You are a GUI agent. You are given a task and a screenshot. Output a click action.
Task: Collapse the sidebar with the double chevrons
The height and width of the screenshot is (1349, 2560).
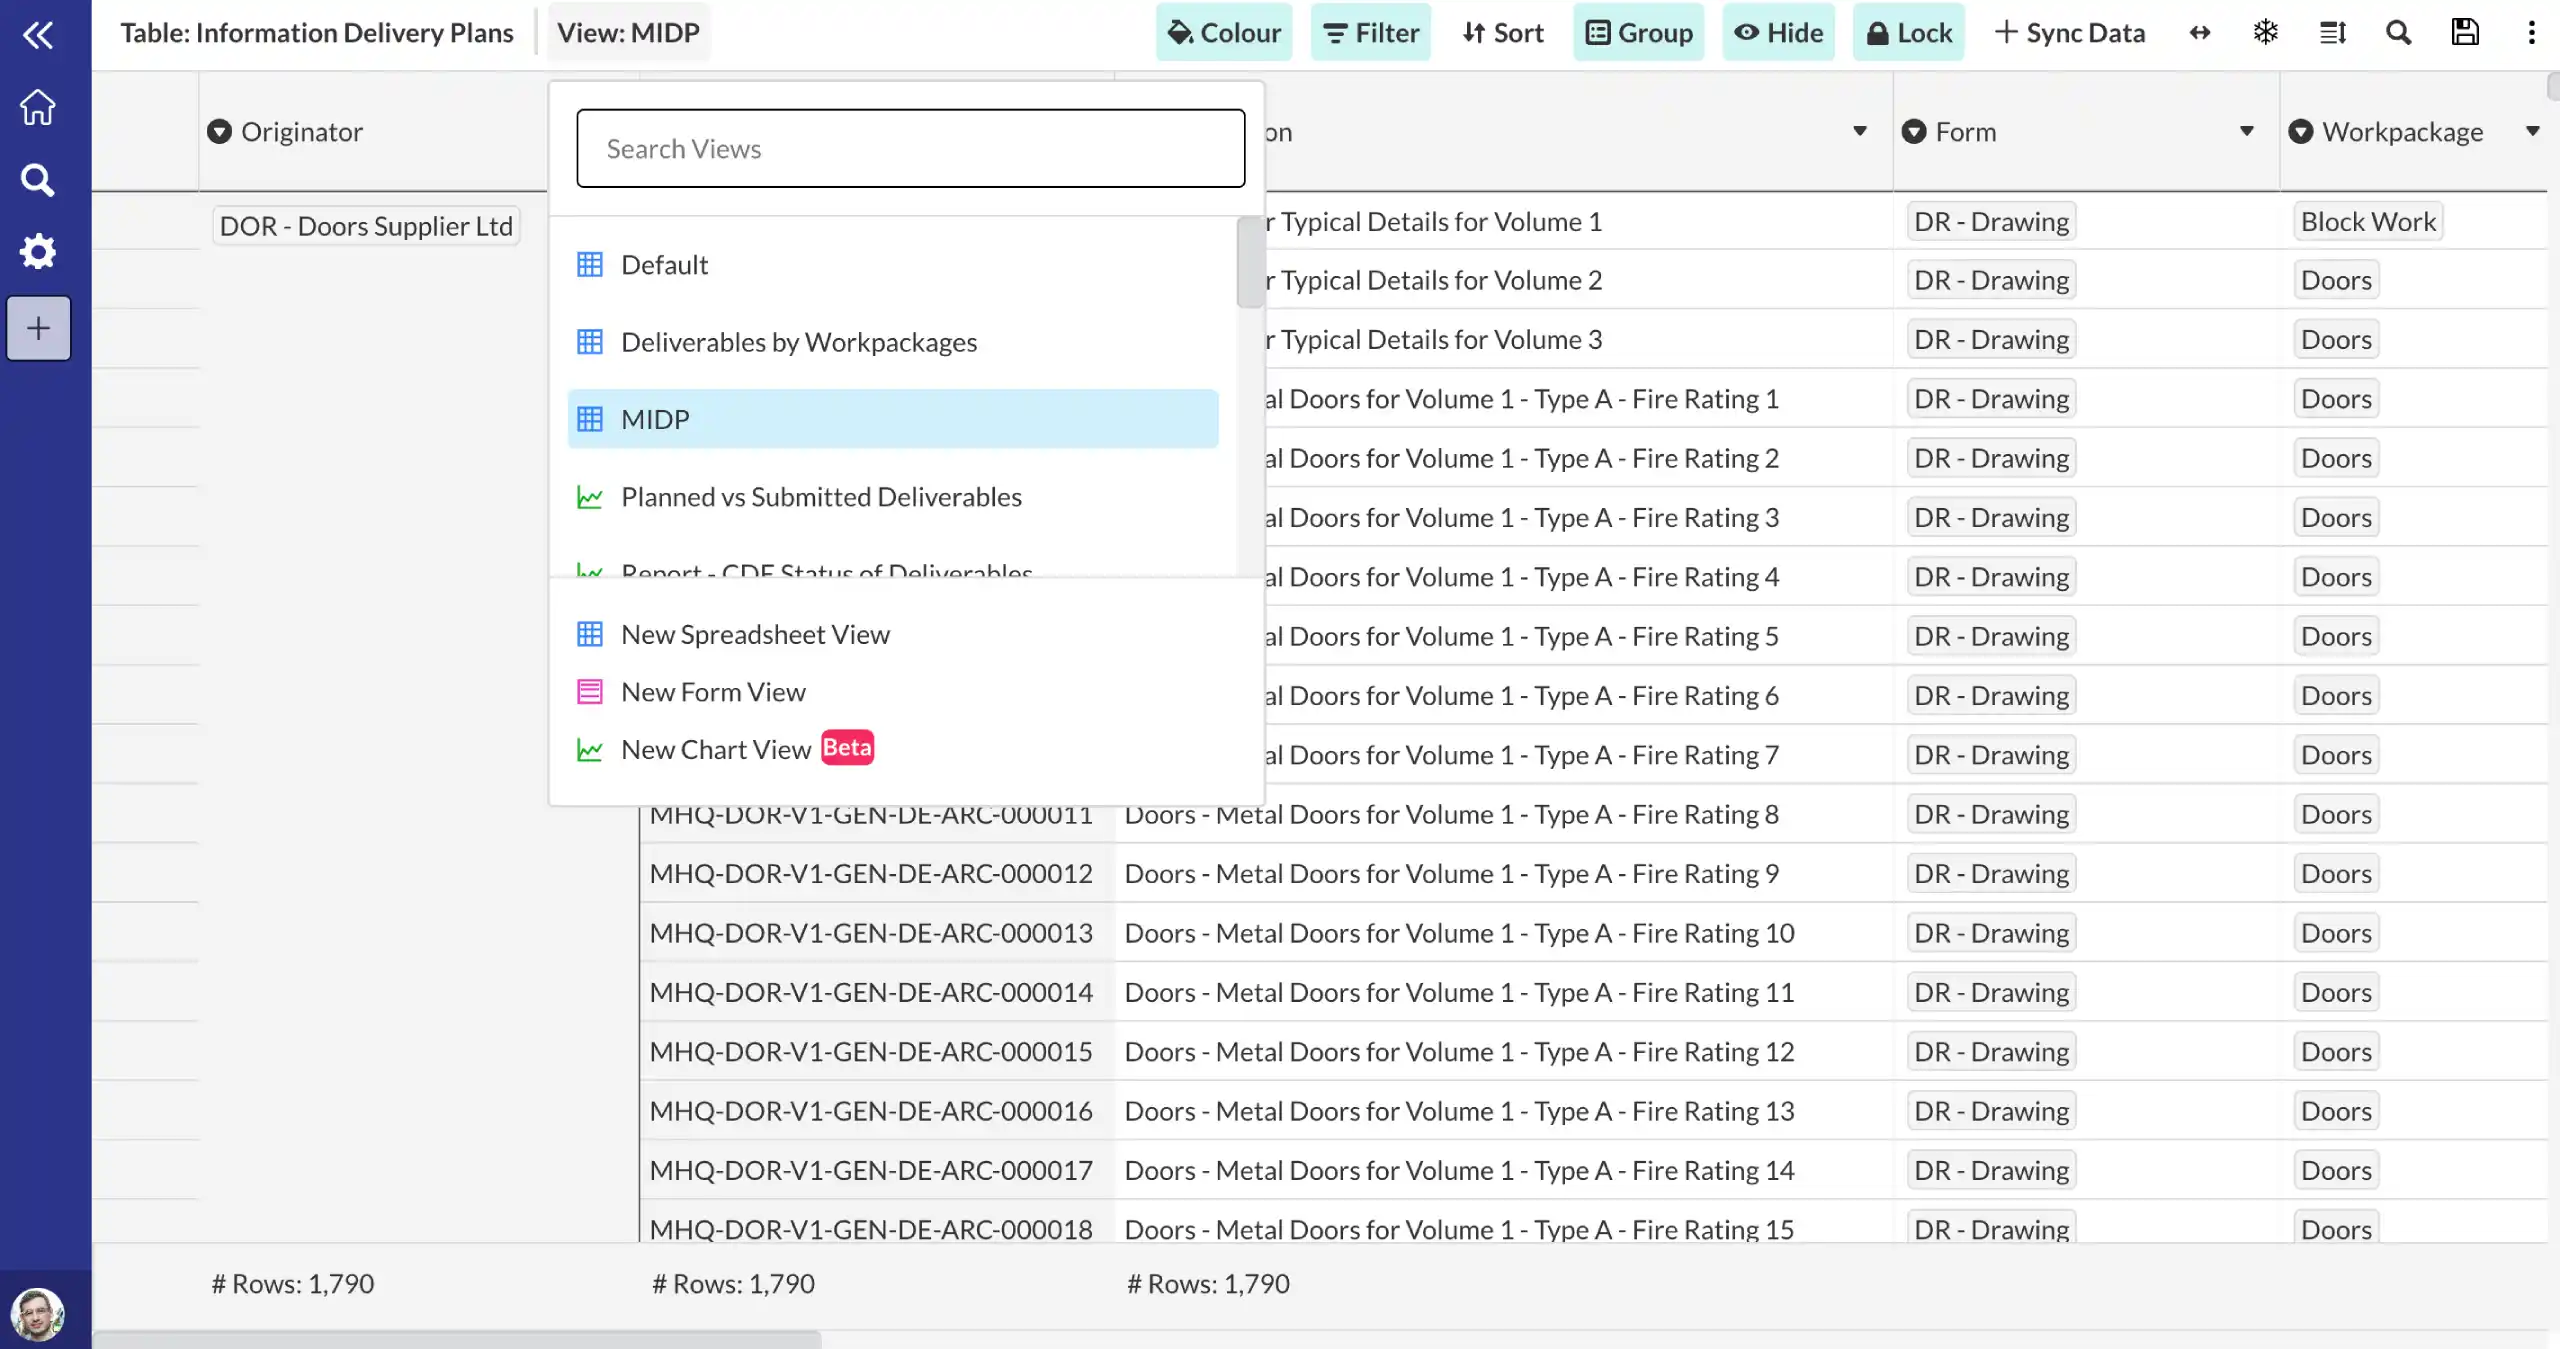[38, 34]
